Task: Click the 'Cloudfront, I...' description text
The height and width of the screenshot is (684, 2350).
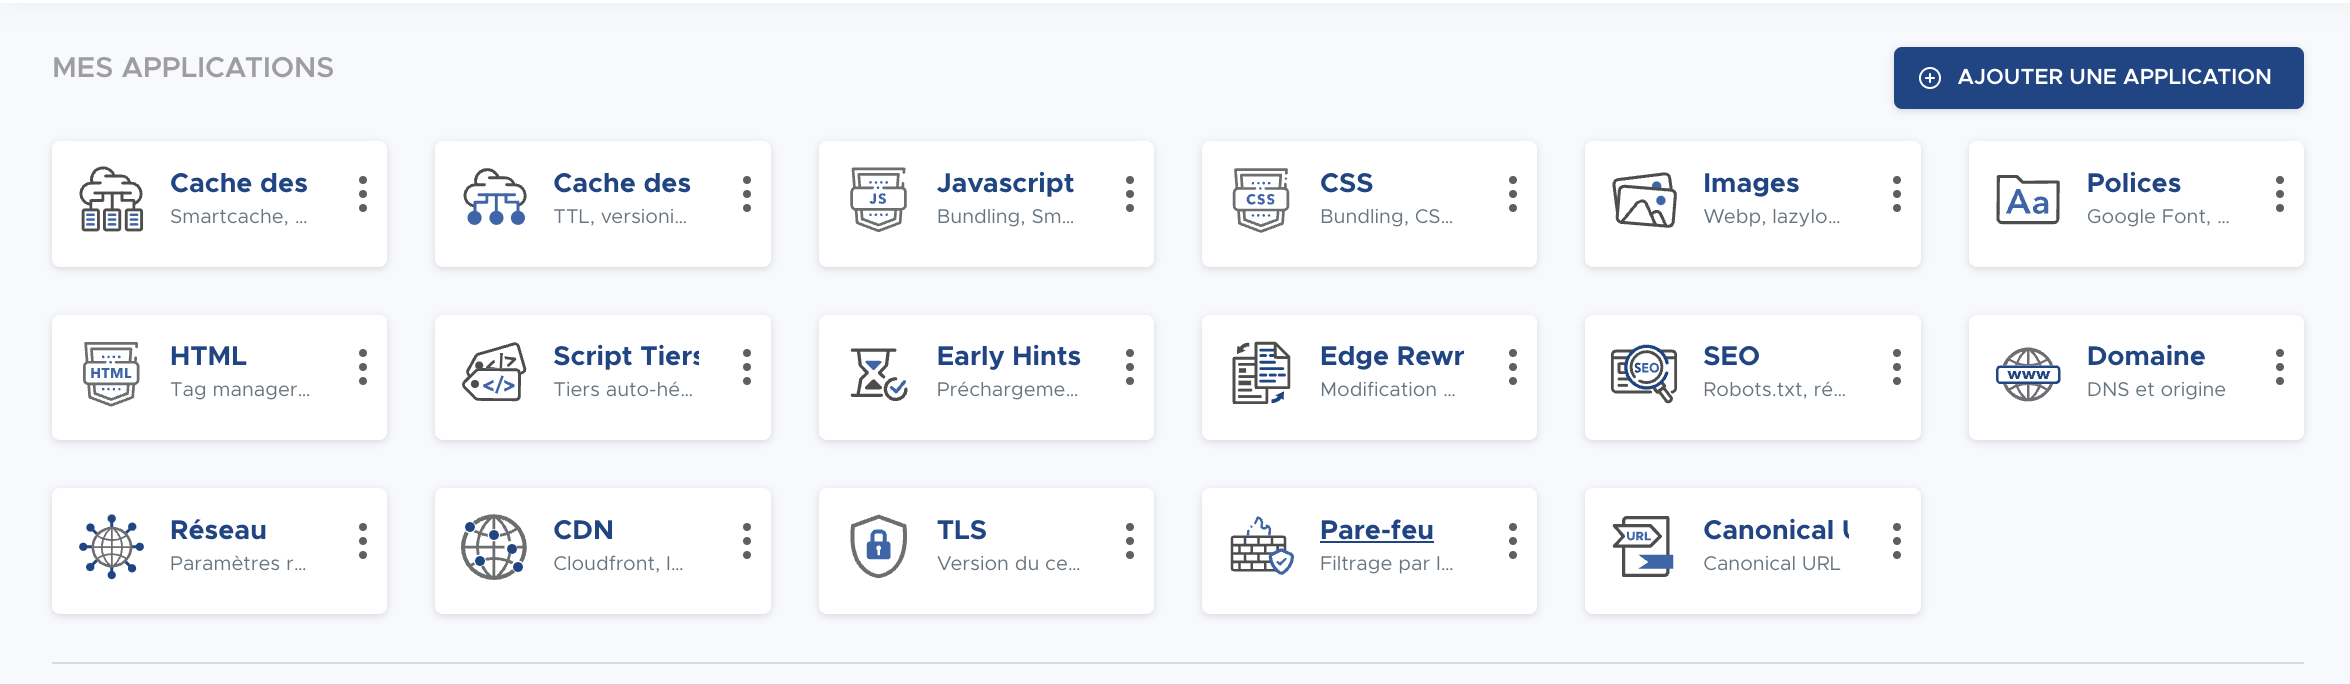Action: 618,563
